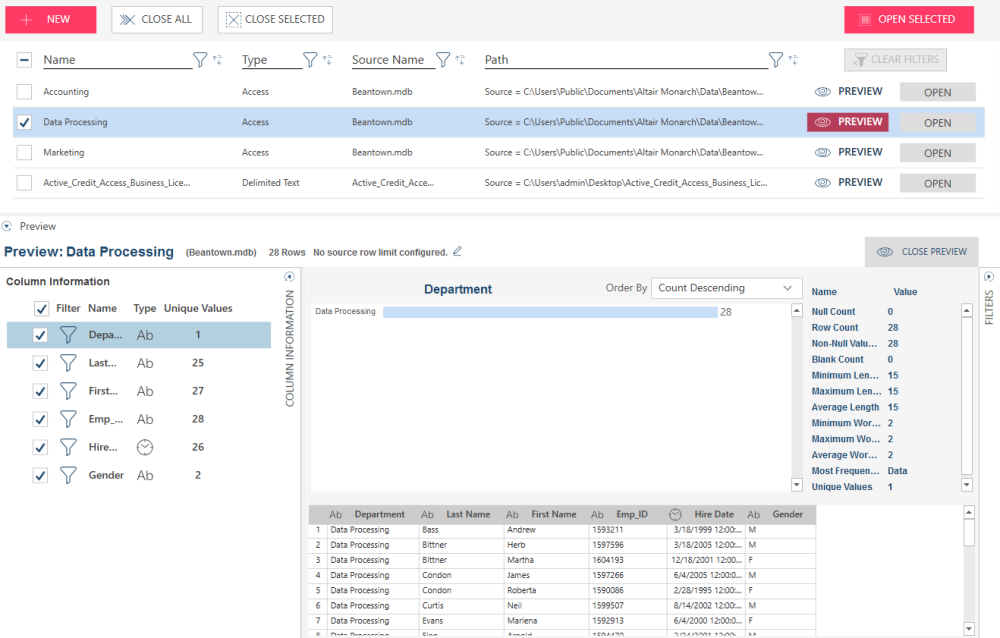Select the Department column header in data grid

[379, 515]
